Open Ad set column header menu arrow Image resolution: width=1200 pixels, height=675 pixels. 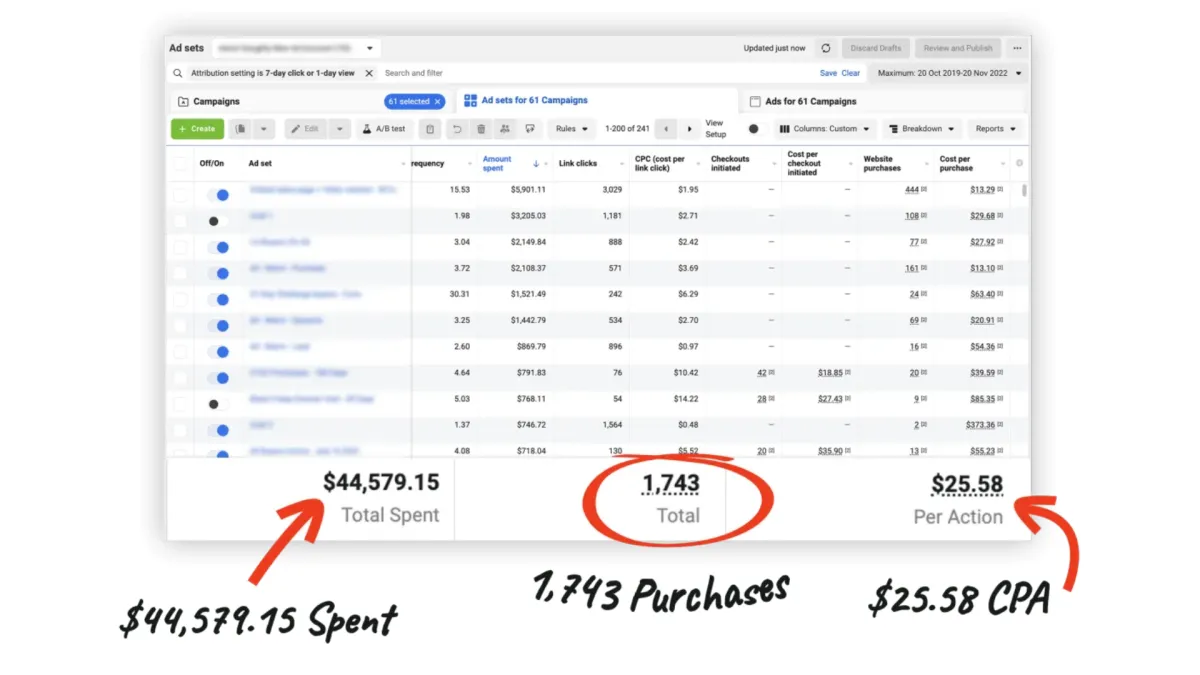click(403, 164)
